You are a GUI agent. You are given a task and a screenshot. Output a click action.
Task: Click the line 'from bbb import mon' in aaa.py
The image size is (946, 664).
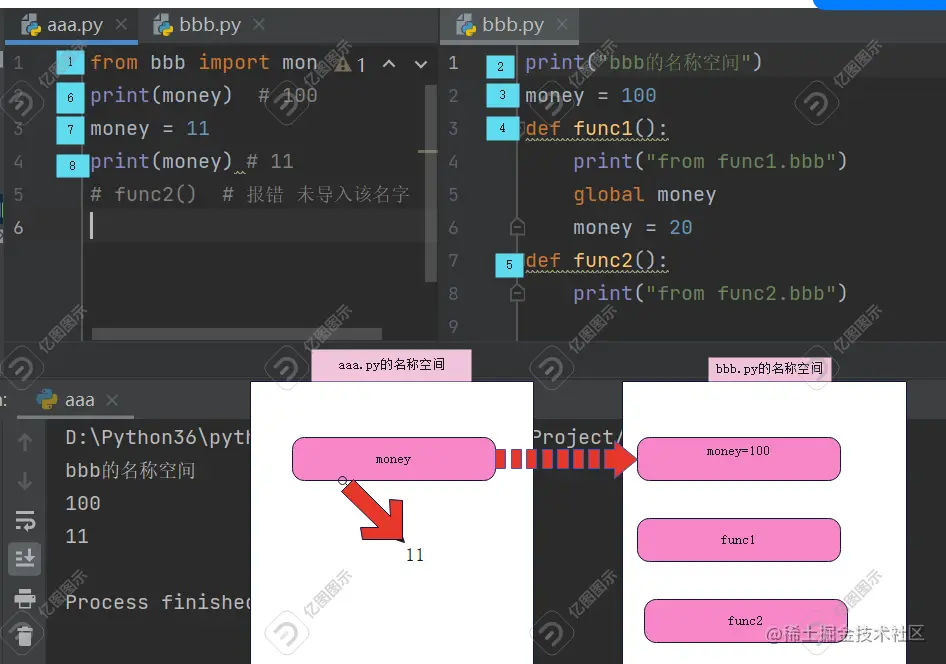click(x=204, y=63)
